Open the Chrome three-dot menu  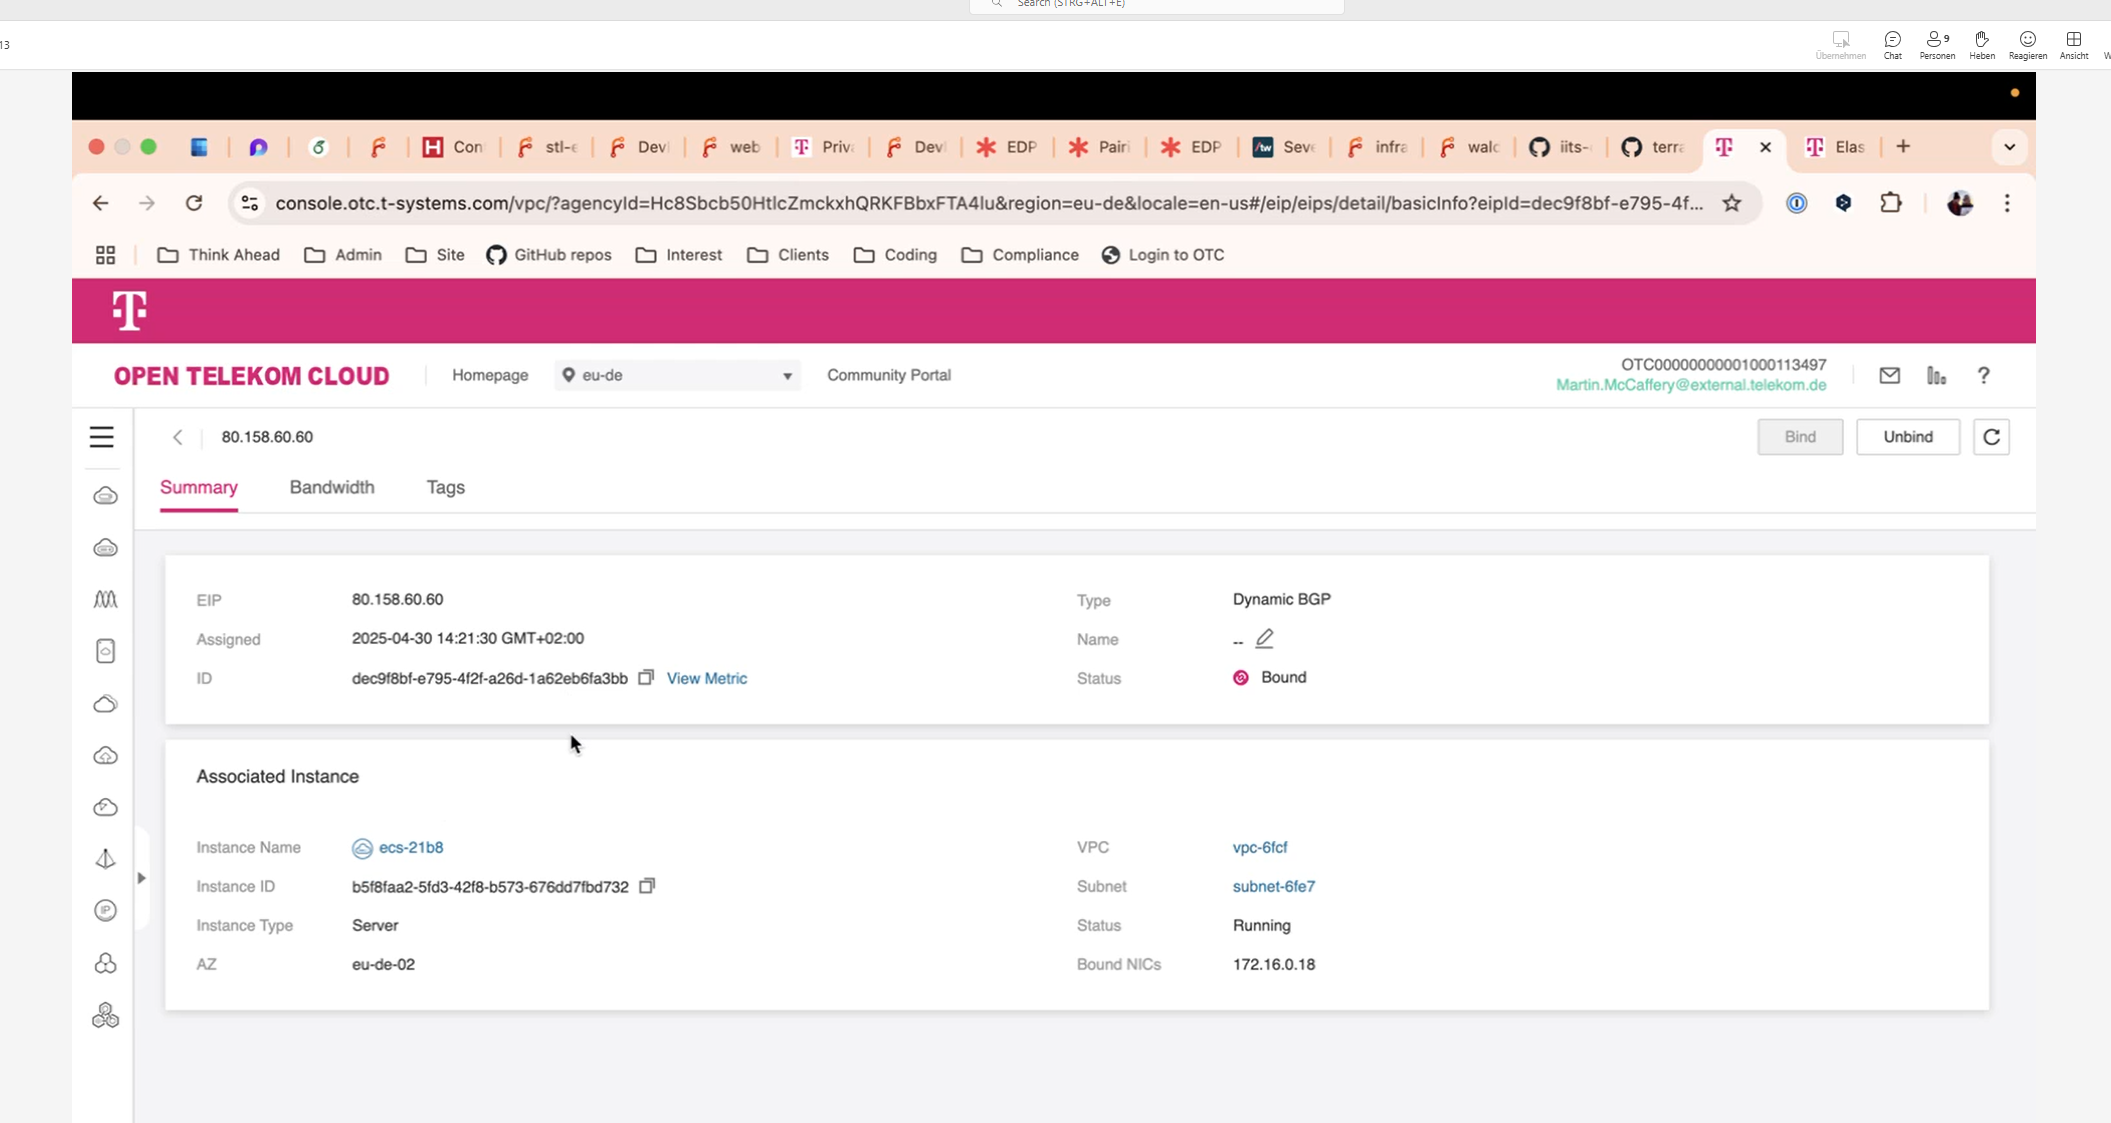(x=2007, y=203)
